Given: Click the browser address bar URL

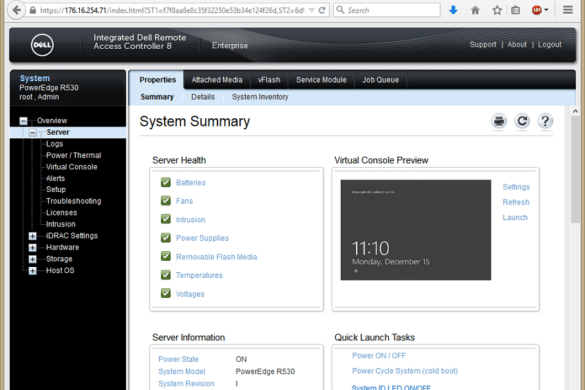Looking at the screenshot, I should [172, 10].
